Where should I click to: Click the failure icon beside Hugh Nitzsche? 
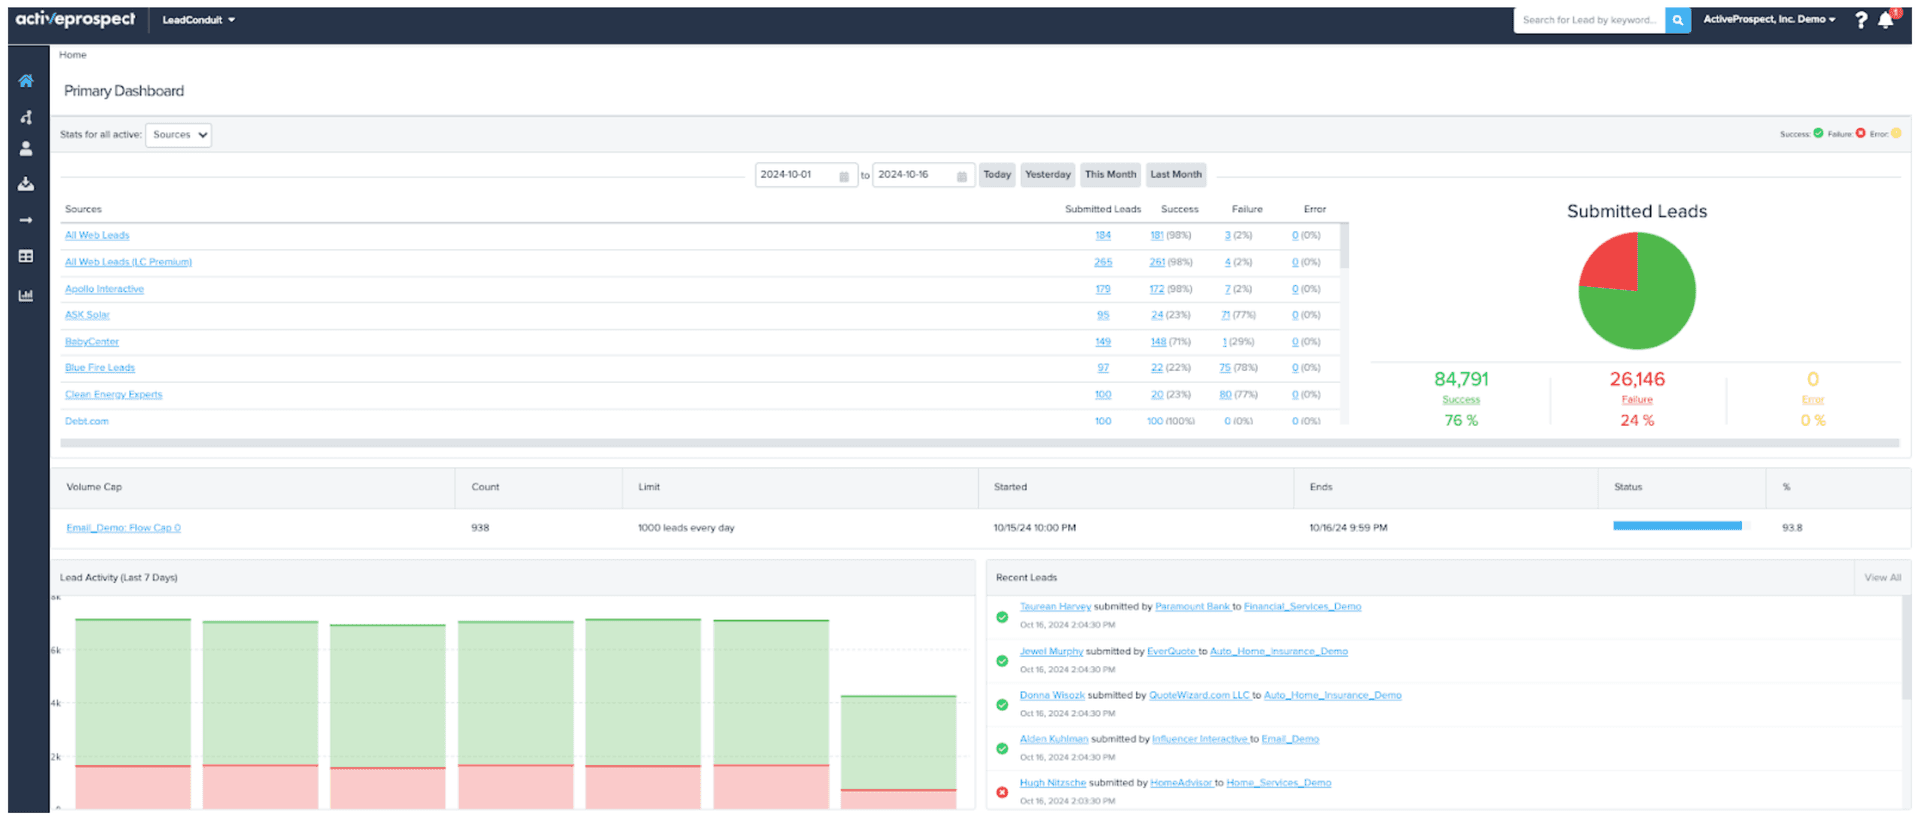[x=1002, y=793]
